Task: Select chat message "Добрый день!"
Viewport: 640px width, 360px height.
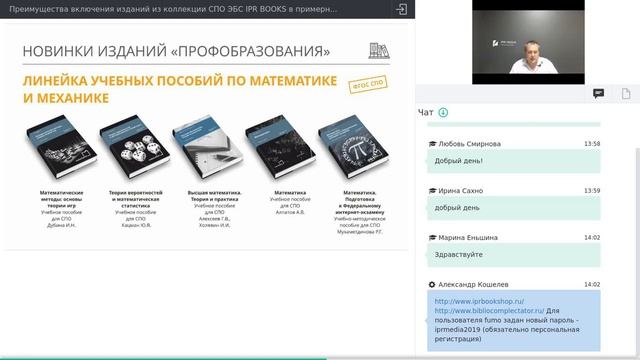Action: pyautogui.click(x=513, y=161)
